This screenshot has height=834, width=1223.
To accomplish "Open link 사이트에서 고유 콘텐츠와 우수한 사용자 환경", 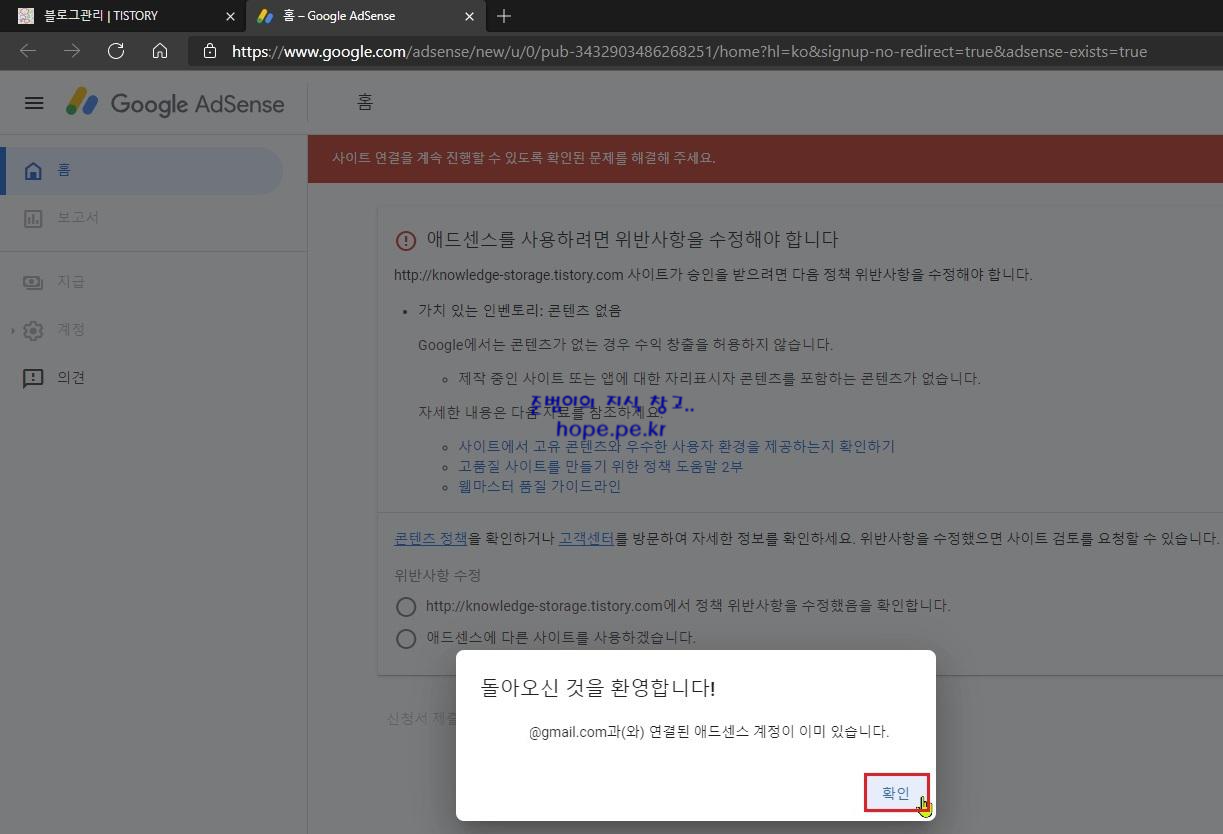I will [x=676, y=447].
